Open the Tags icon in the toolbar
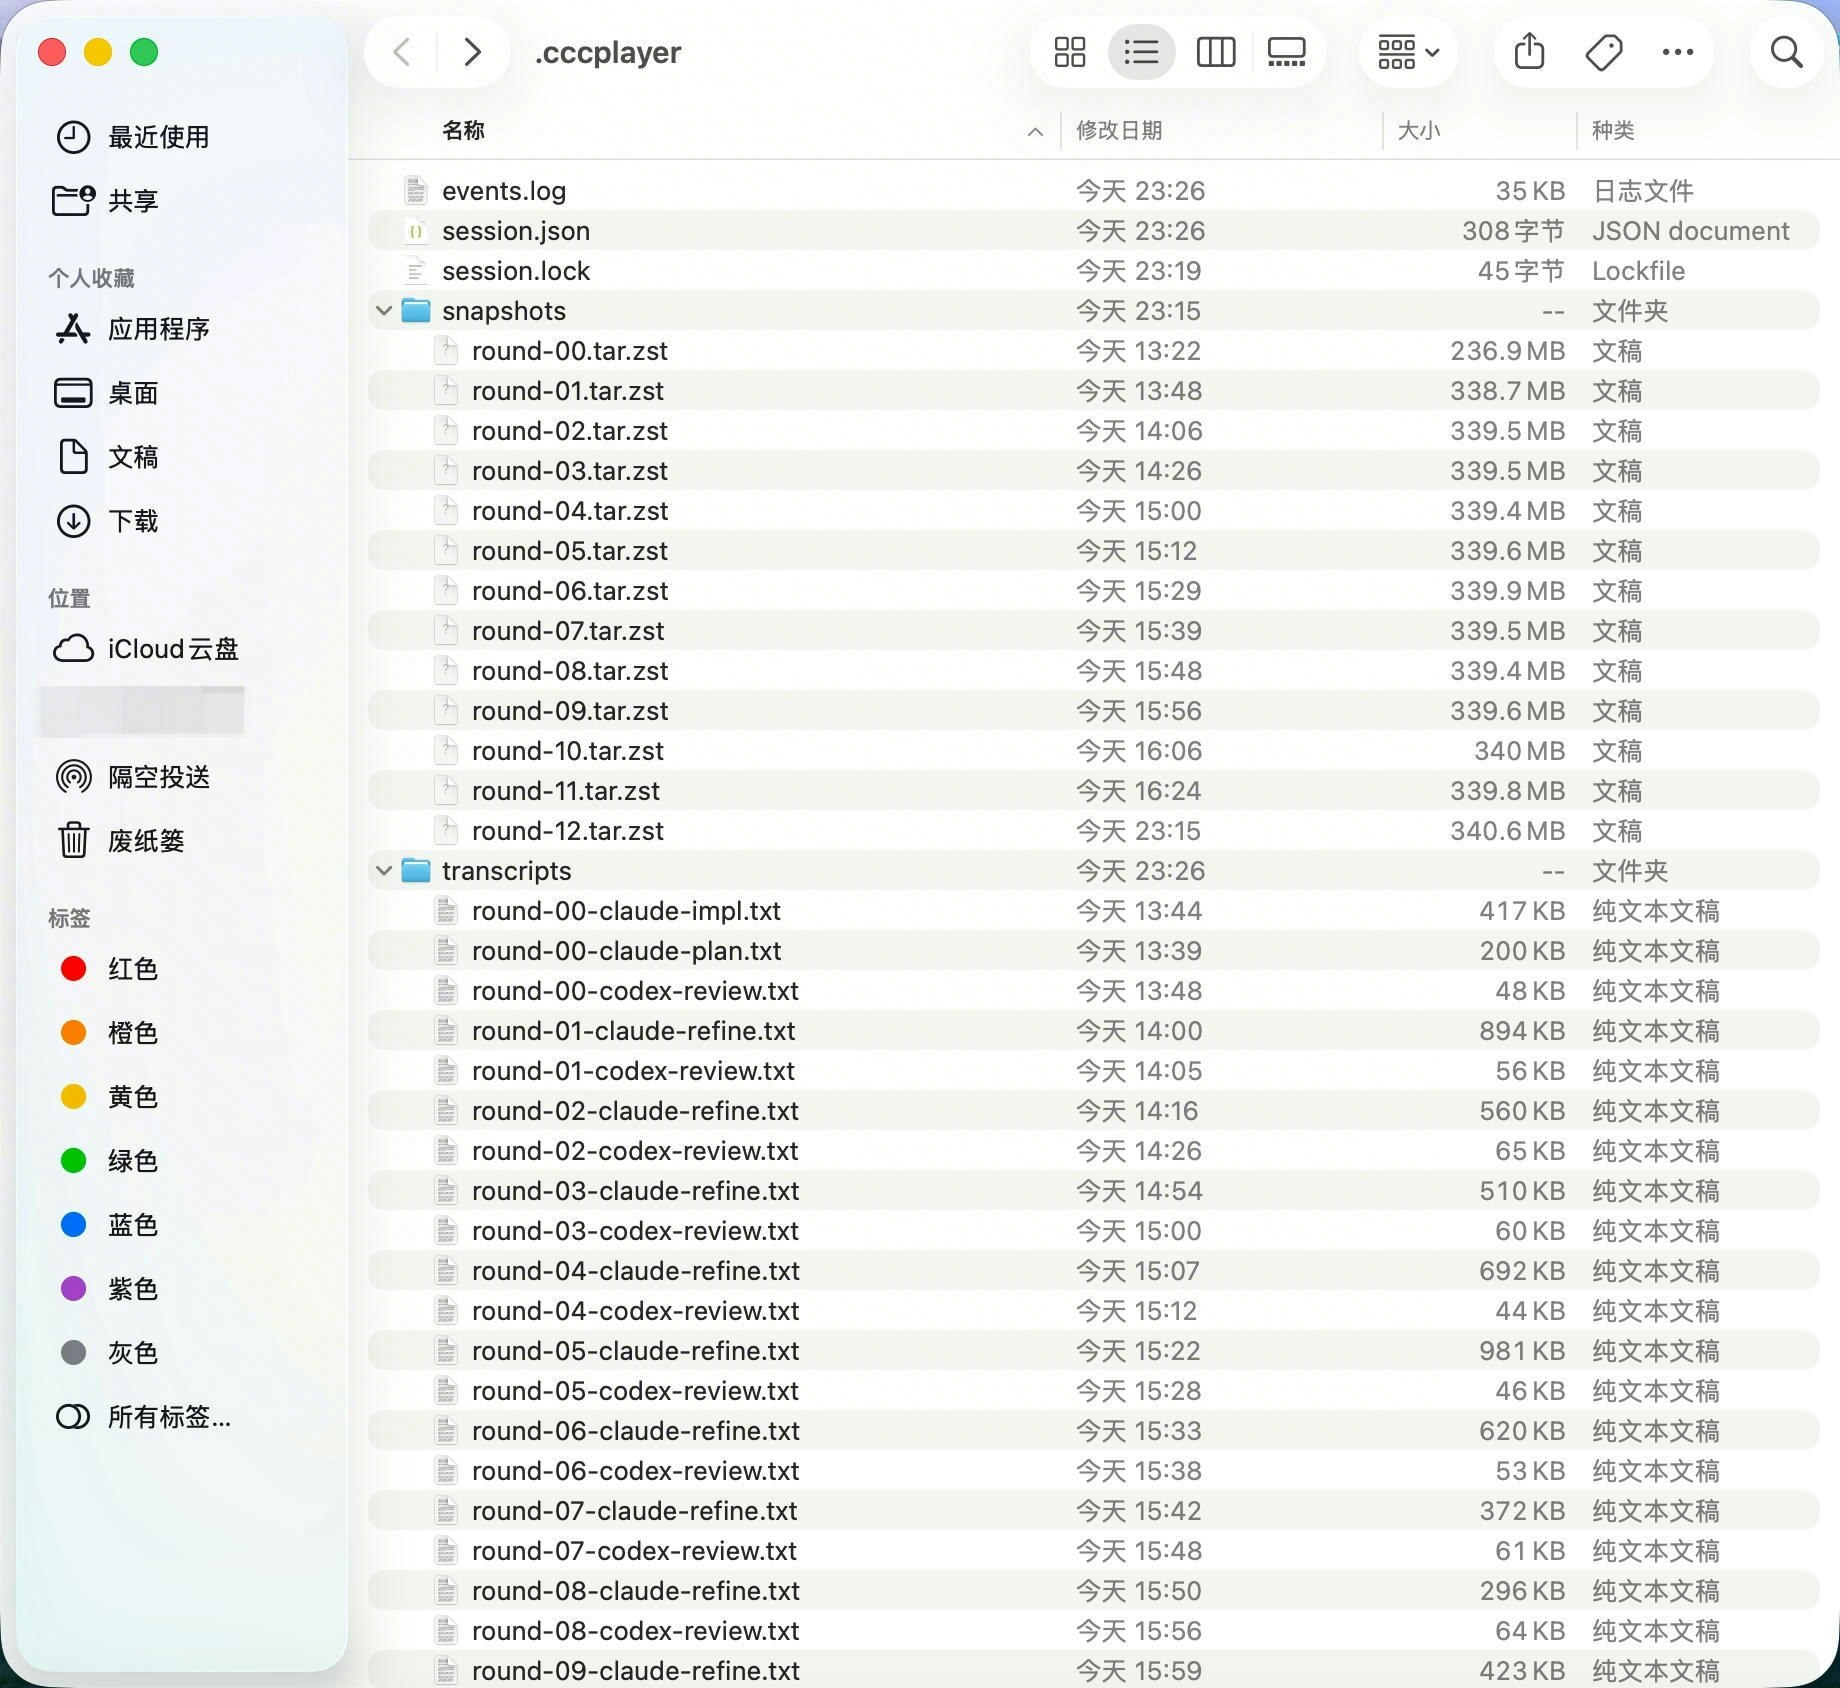Screen dimensions: 1840x1688 (x=1602, y=51)
